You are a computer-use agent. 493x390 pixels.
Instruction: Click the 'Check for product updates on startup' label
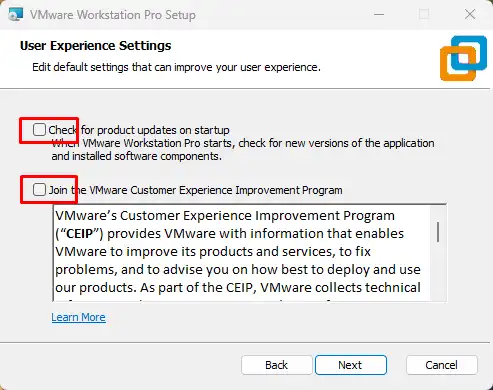tap(139, 130)
